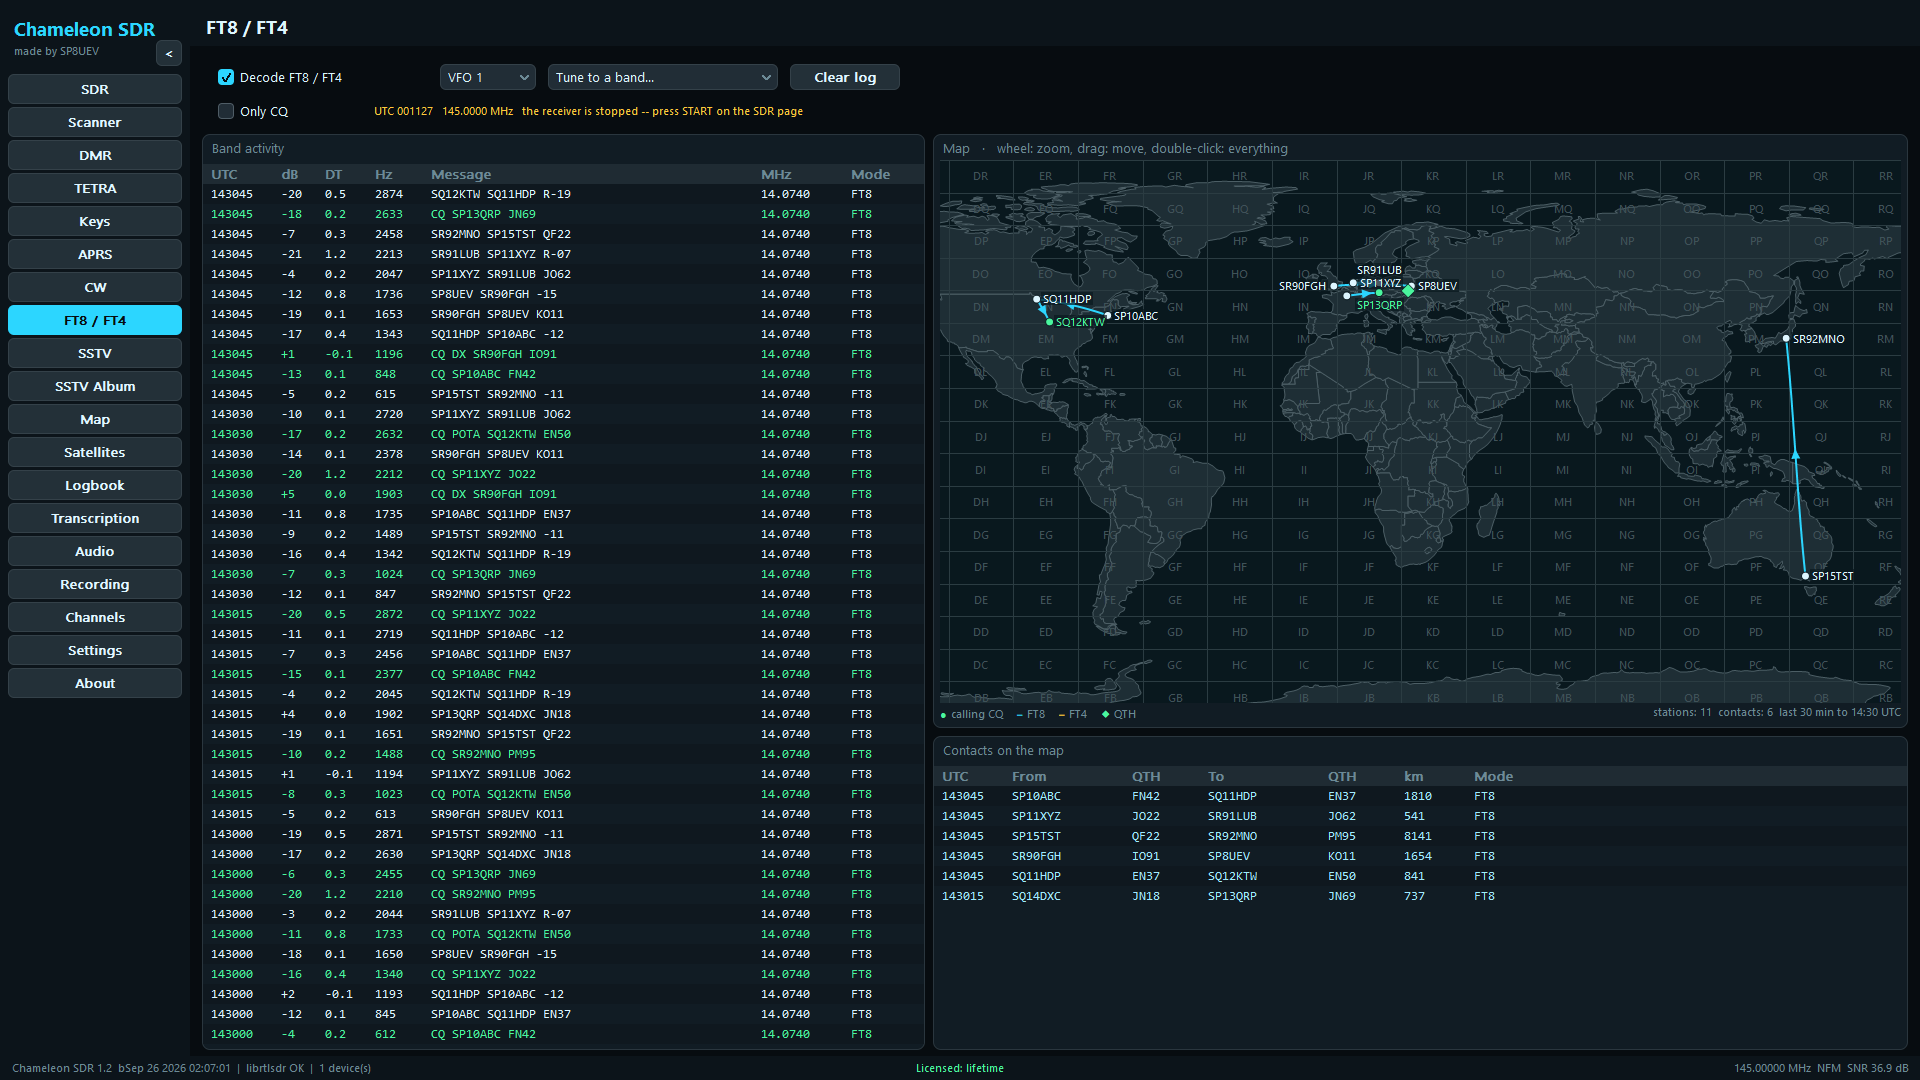The width and height of the screenshot is (1920, 1080).
Task: Open Settings from the sidebar
Action: coord(95,650)
